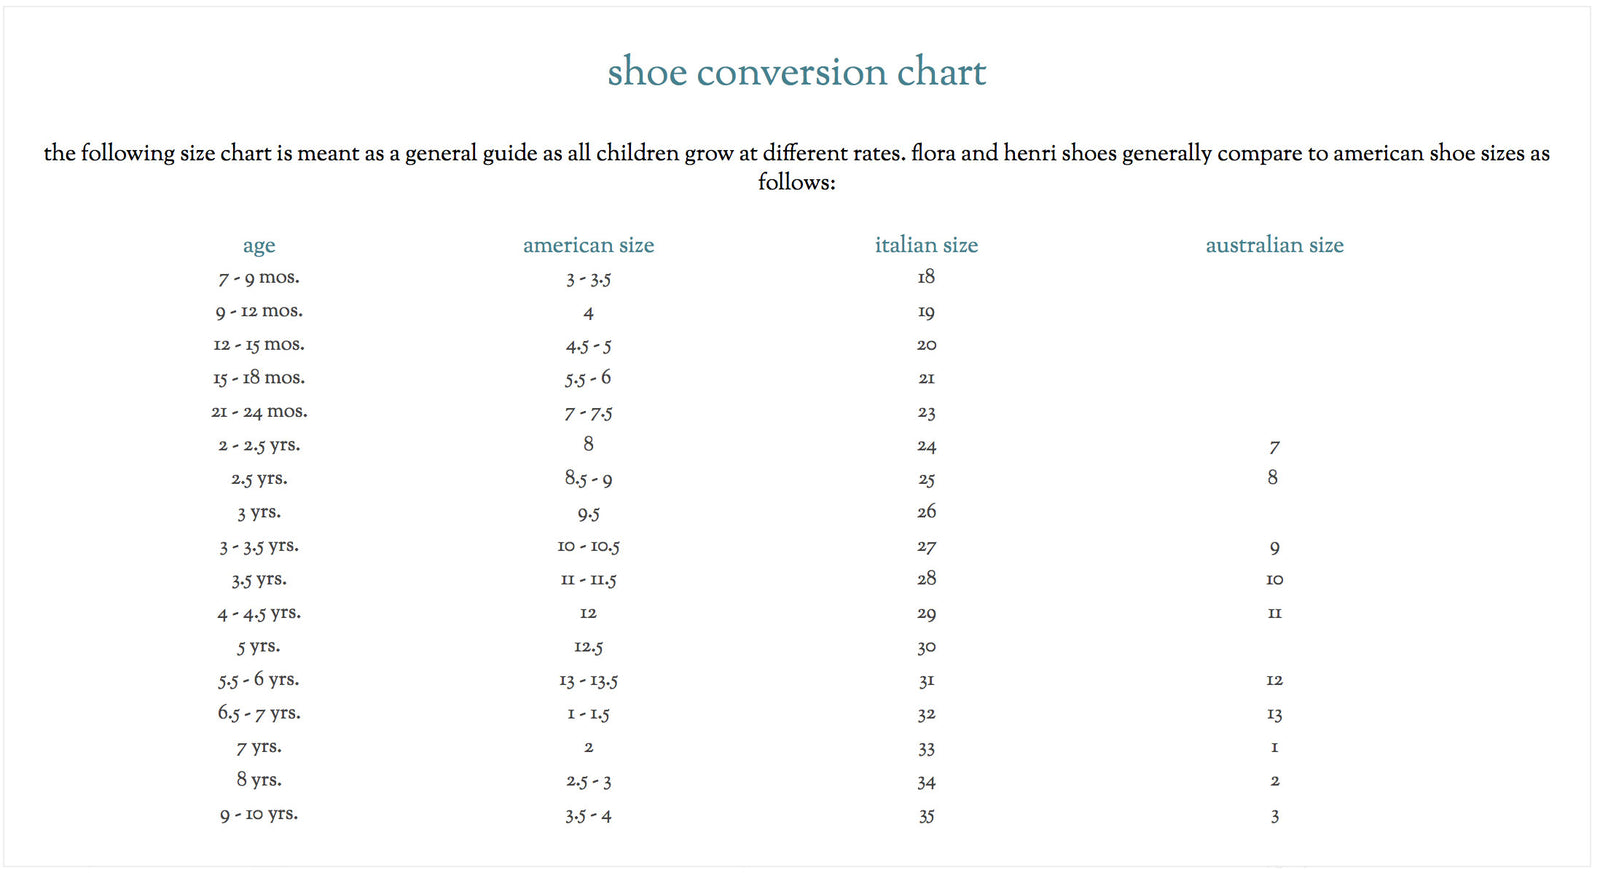
Task: Click Italian size 30 cell
Action: [x=926, y=648]
